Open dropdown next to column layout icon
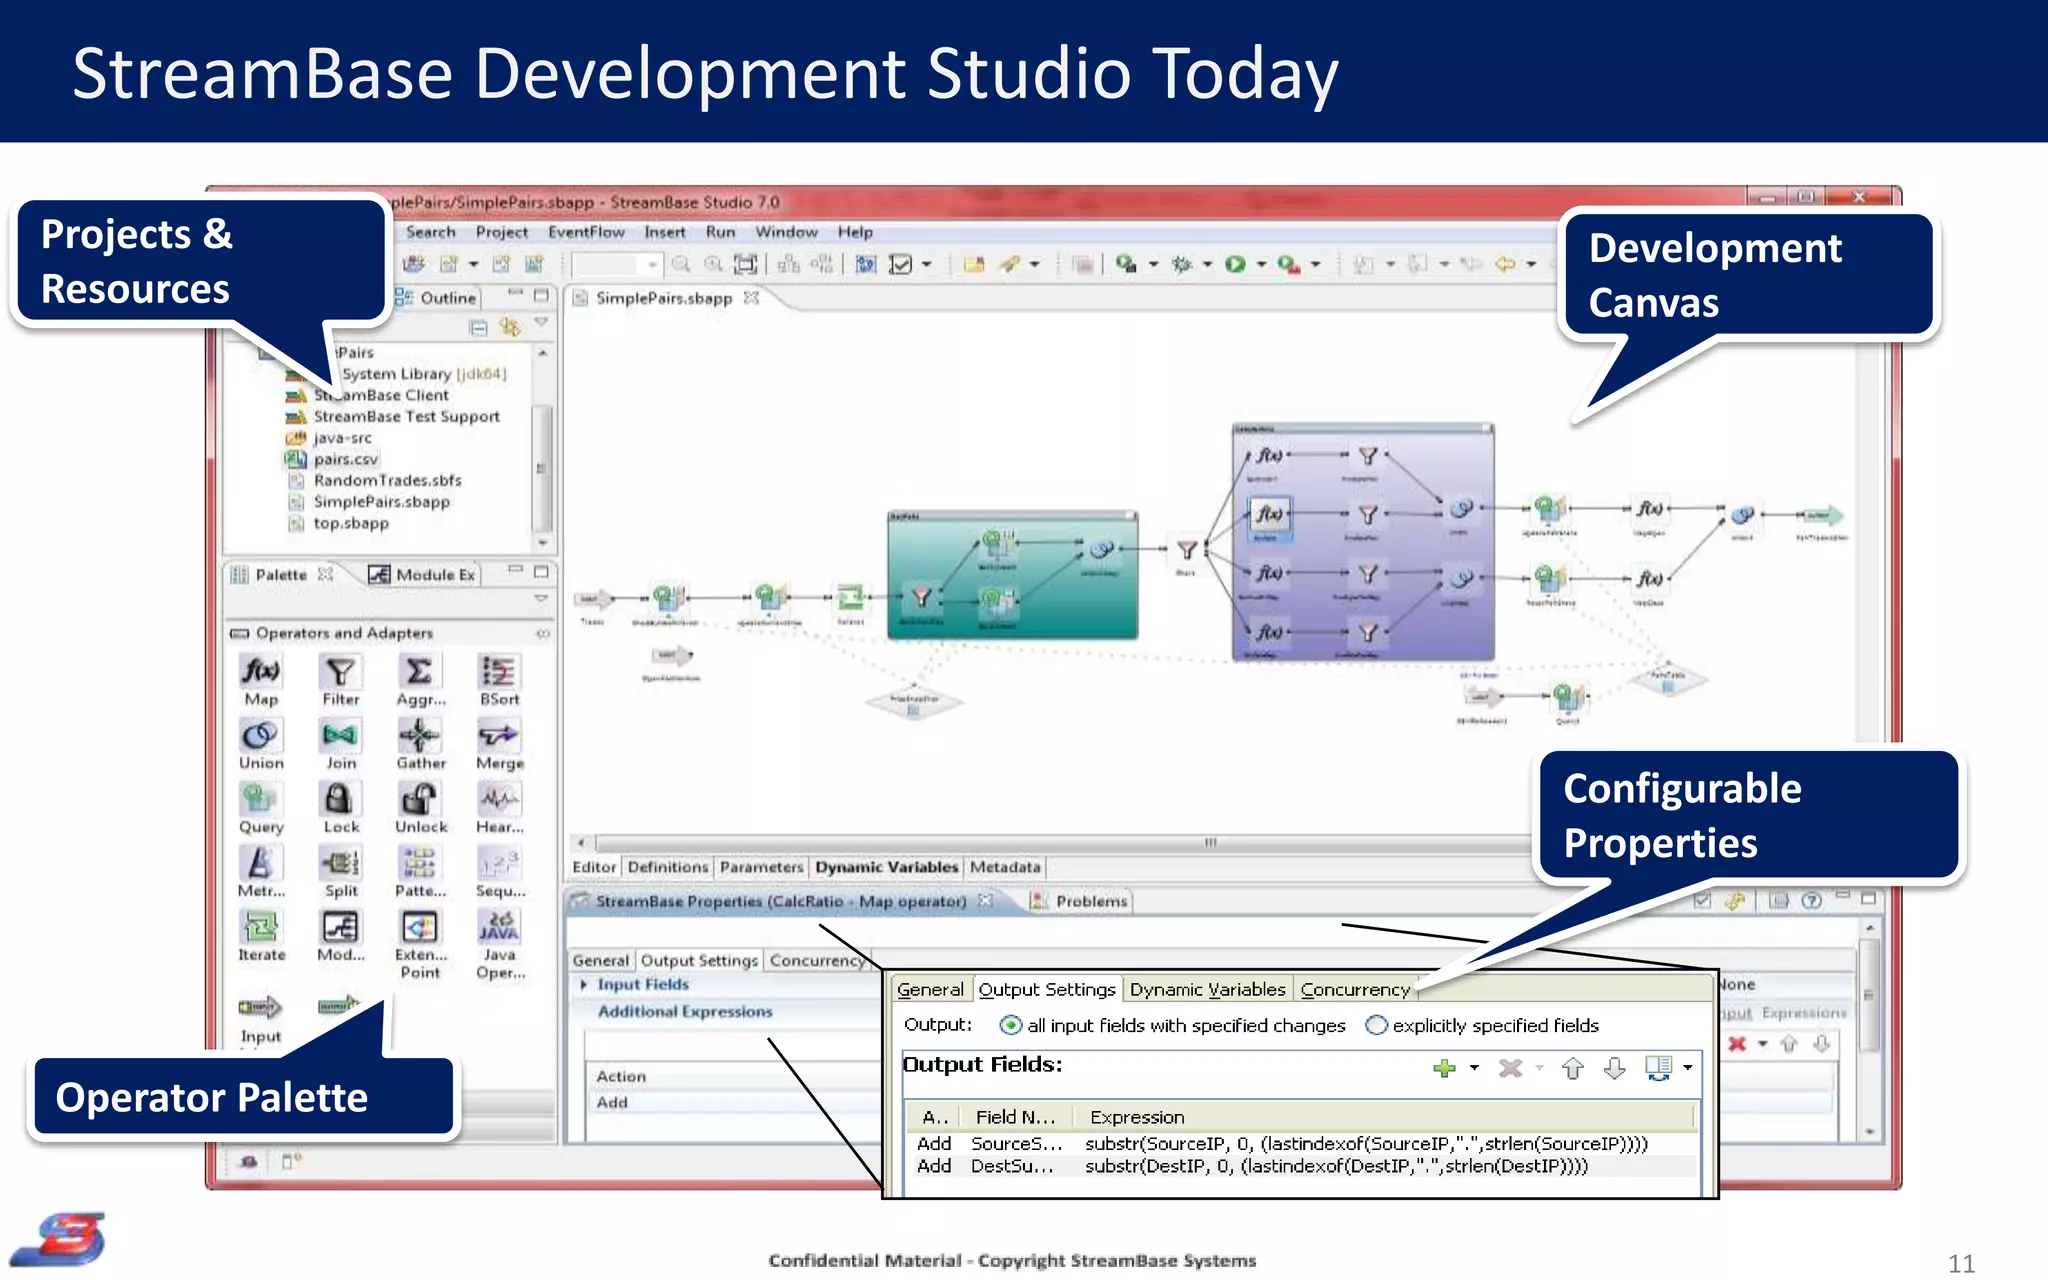The image size is (2048, 1280). pos(1687,1068)
